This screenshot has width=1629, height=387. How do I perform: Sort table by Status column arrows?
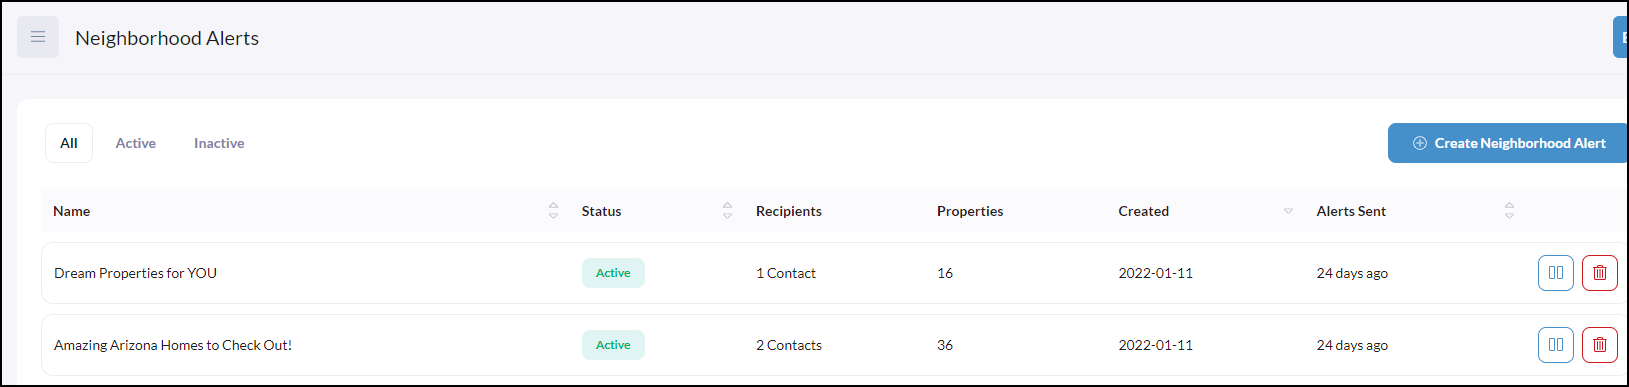[x=727, y=211]
